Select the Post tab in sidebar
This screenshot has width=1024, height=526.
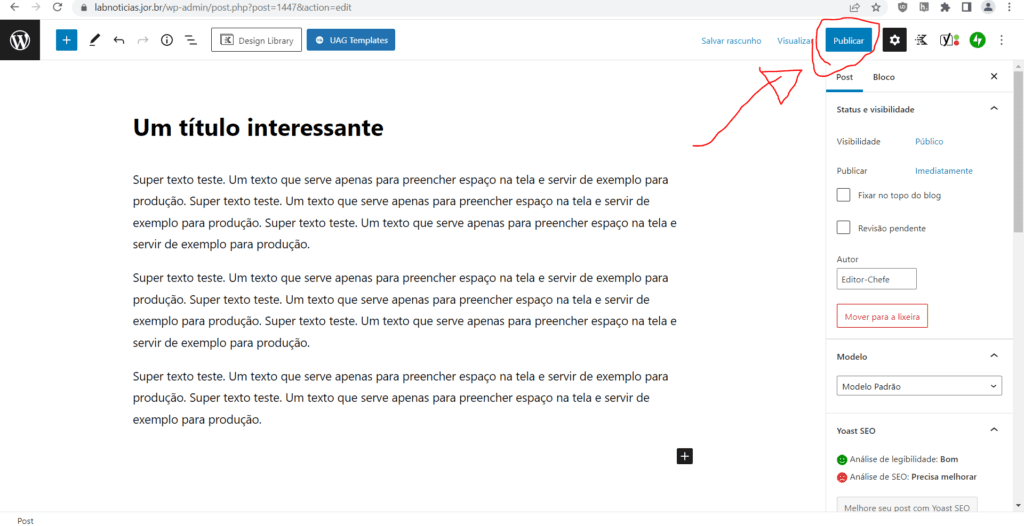pyautogui.click(x=845, y=77)
